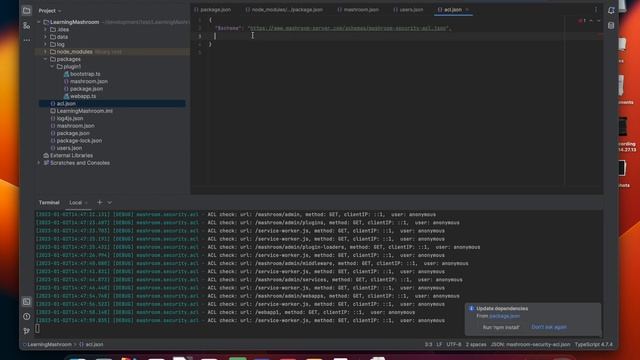640x360 pixels.
Task: Open editor tabs options menu
Action: tap(596, 10)
